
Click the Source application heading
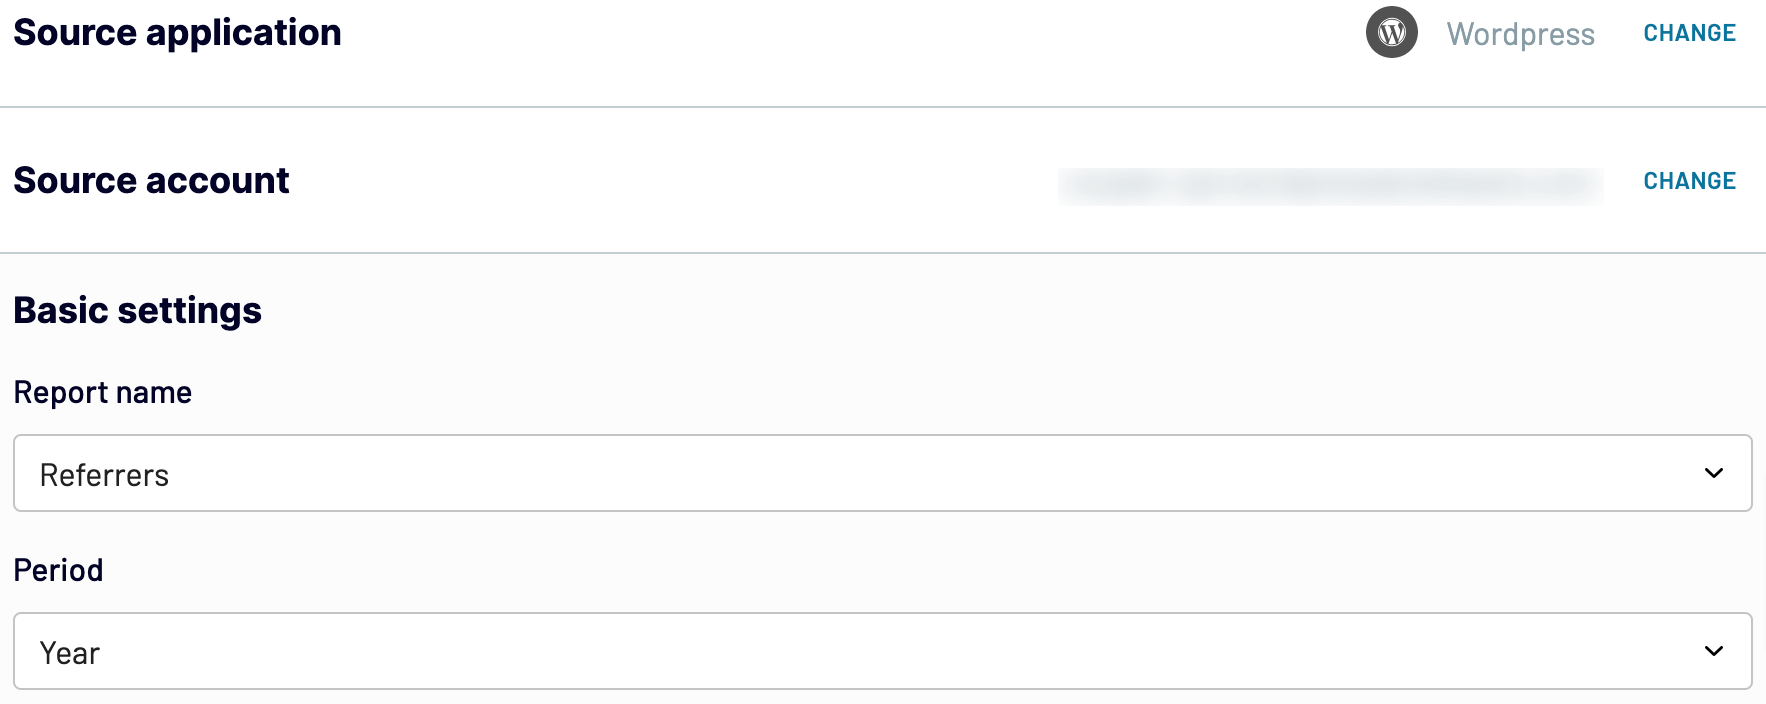tap(177, 33)
